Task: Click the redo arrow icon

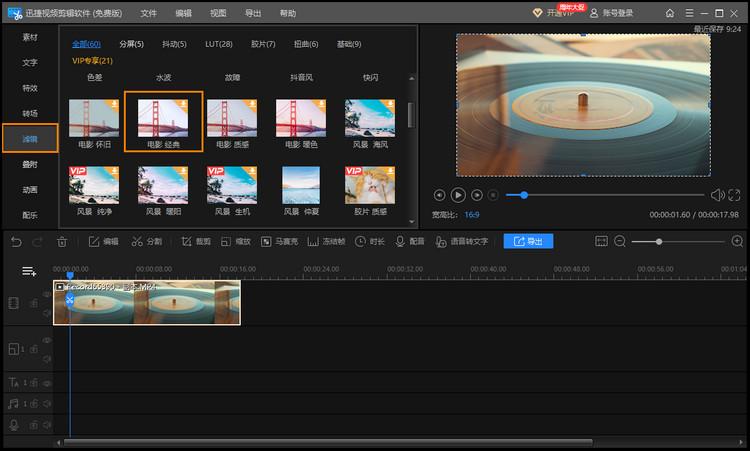Action: tap(37, 242)
